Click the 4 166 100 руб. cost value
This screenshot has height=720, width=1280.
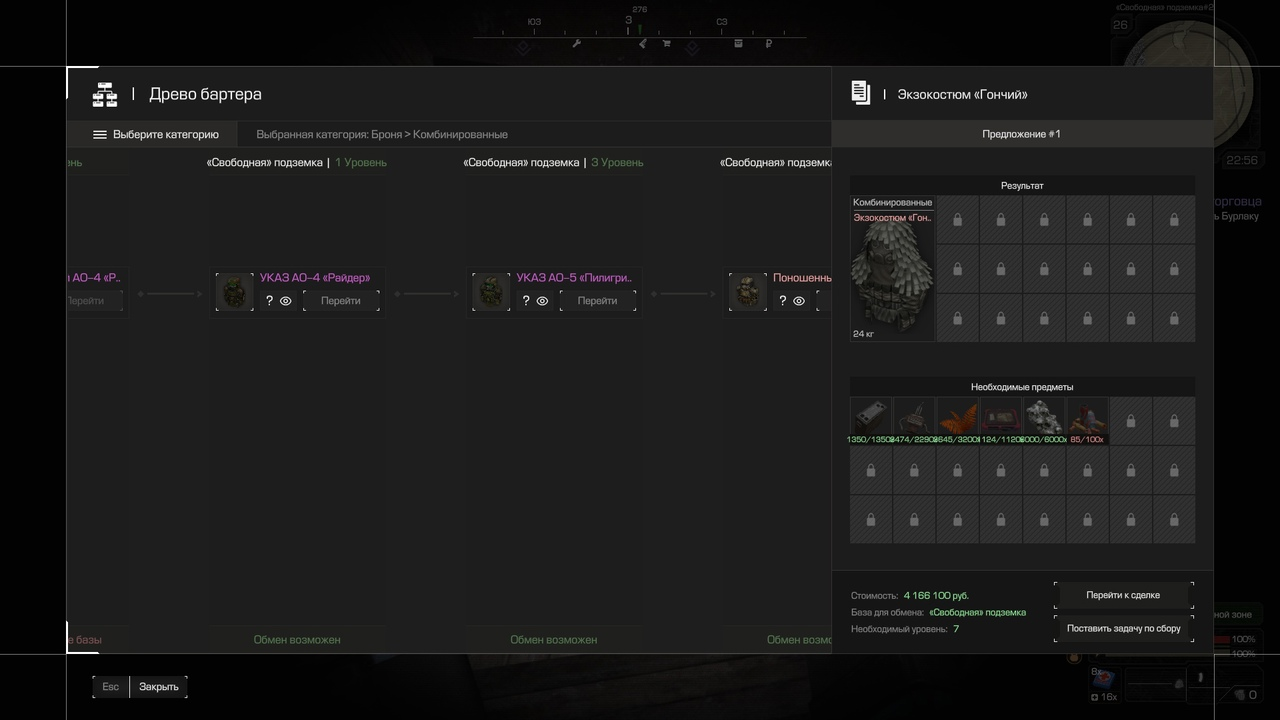936,595
